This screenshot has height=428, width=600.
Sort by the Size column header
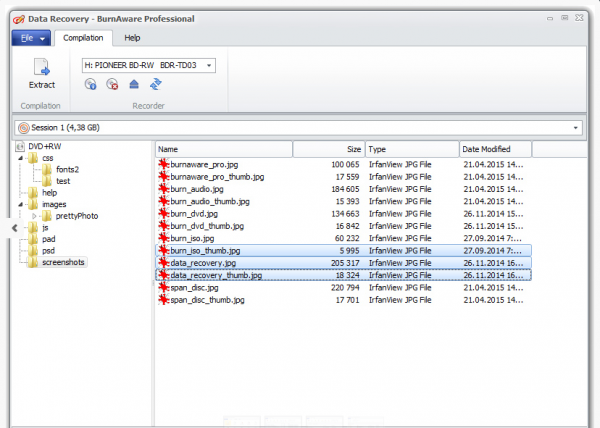pos(329,149)
